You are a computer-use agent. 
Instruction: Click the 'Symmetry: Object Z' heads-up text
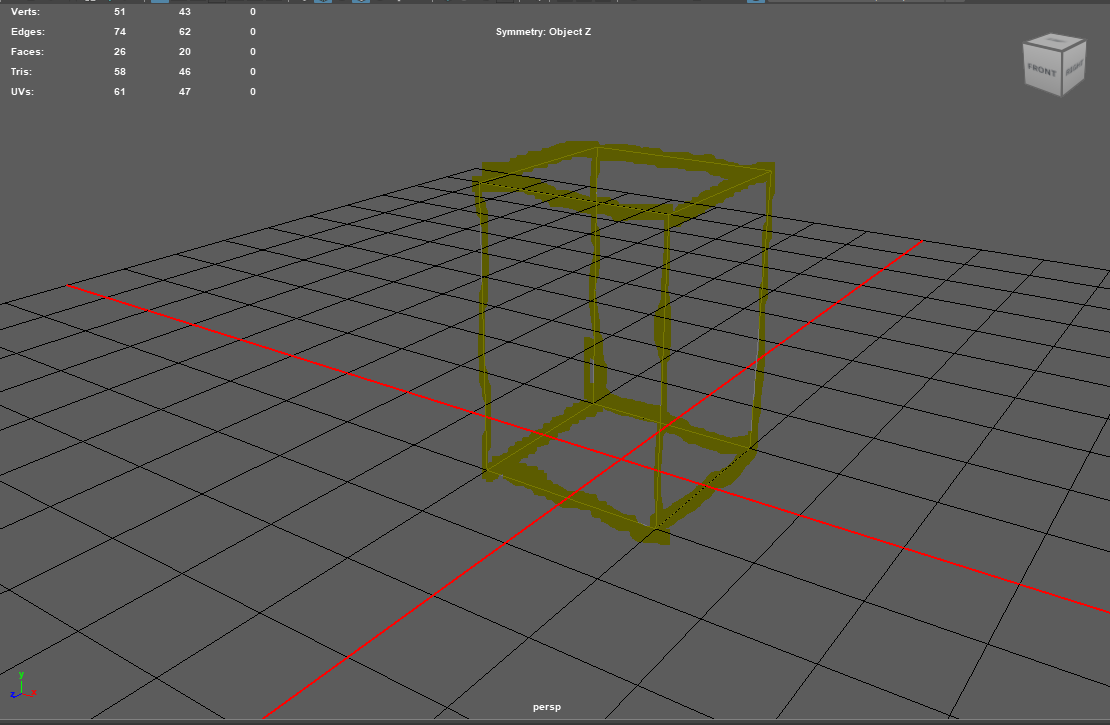543,32
